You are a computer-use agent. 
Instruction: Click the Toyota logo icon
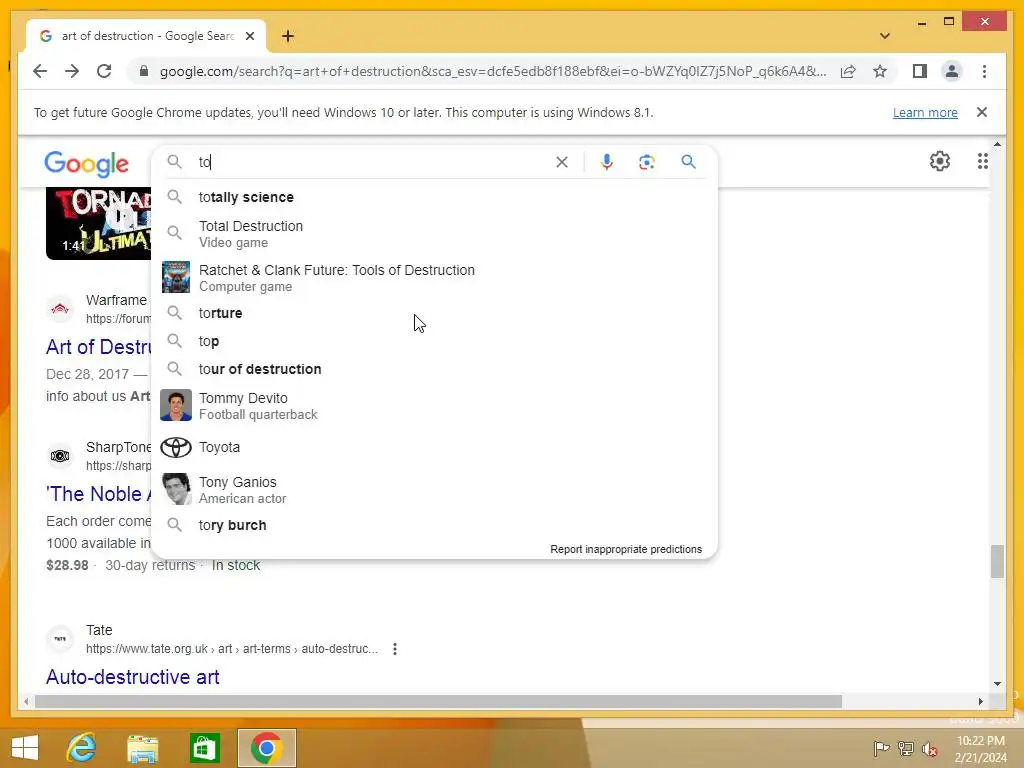176,447
